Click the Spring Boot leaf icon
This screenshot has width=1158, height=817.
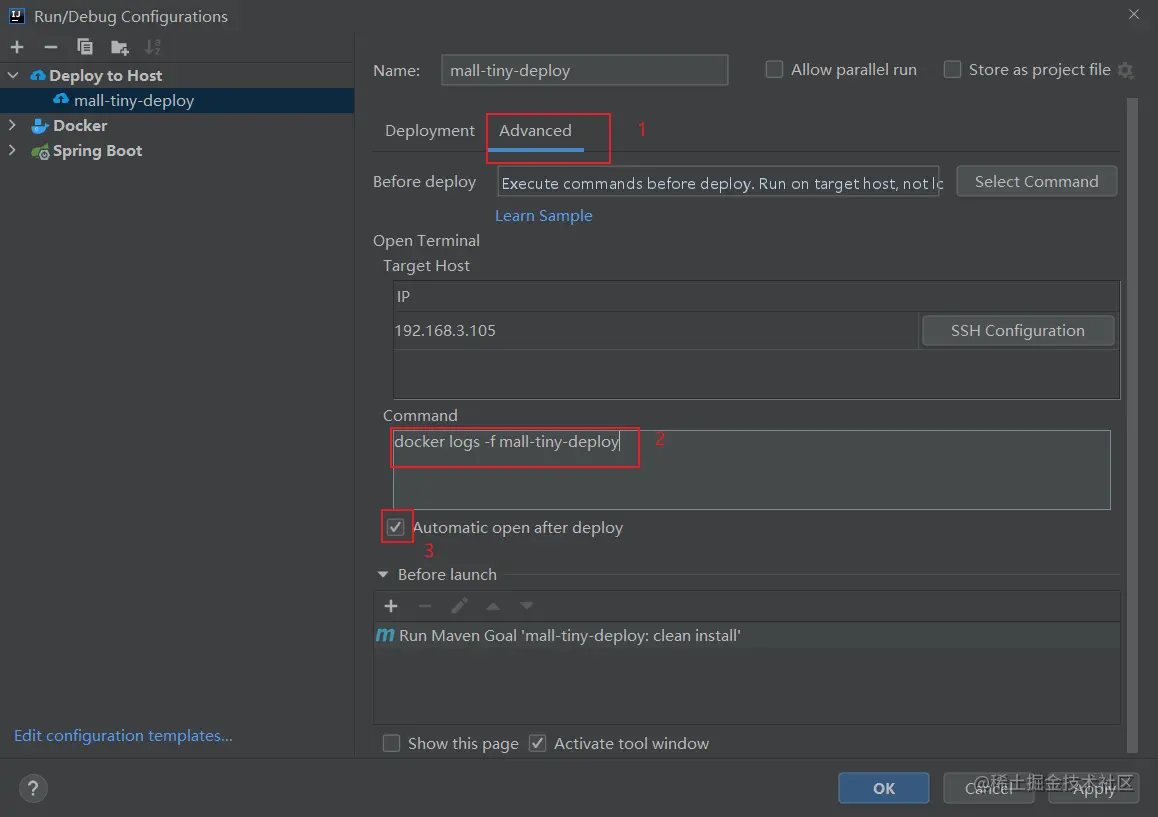[x=40, y=151]
